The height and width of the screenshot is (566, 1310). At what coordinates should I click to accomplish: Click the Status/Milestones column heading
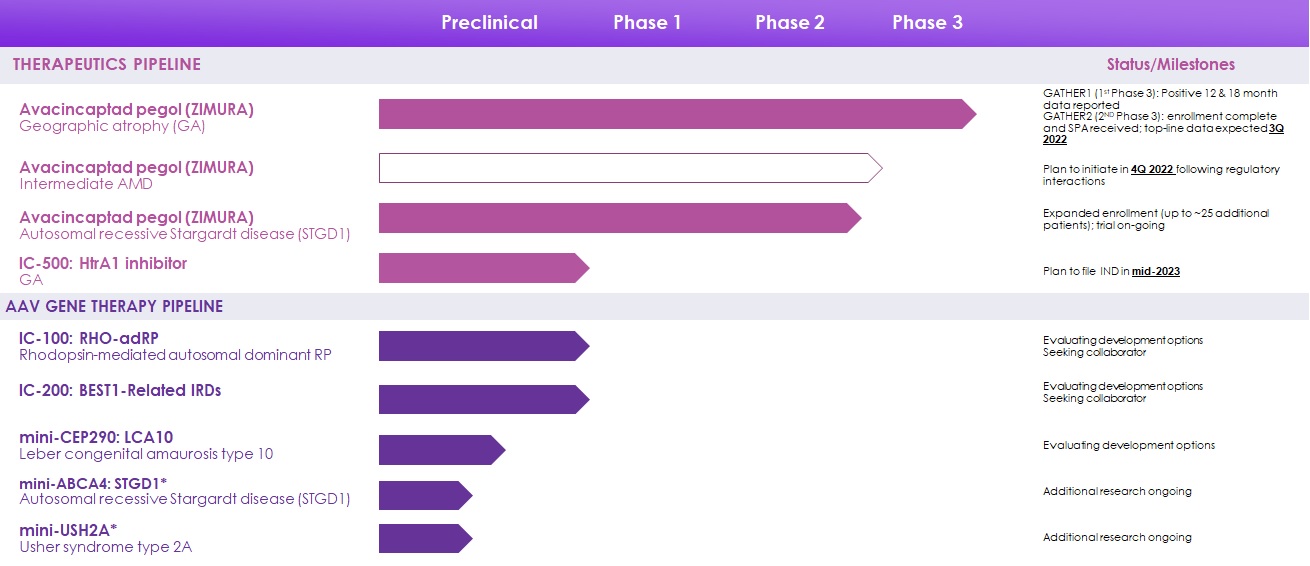coord(1170,65)
